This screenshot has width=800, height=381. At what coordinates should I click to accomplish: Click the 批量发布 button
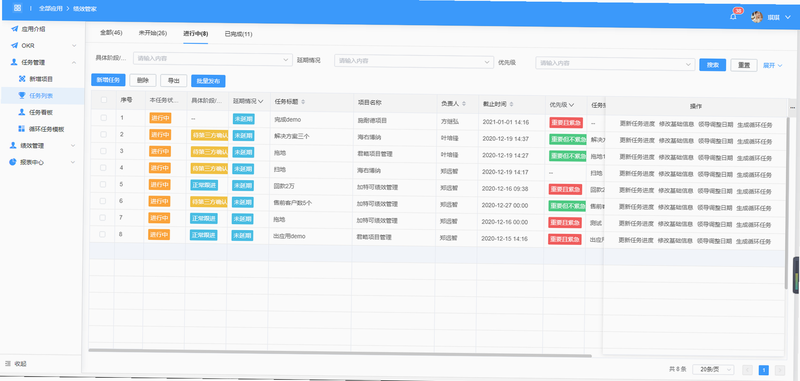tap(208, 81)
